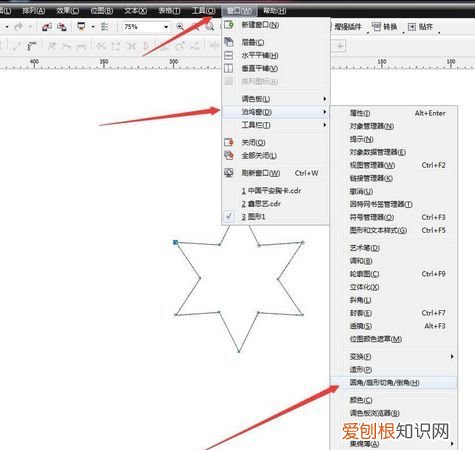Open the 工具(O) menu
Viewport: 475px width, 450px height.
point(203,11)
